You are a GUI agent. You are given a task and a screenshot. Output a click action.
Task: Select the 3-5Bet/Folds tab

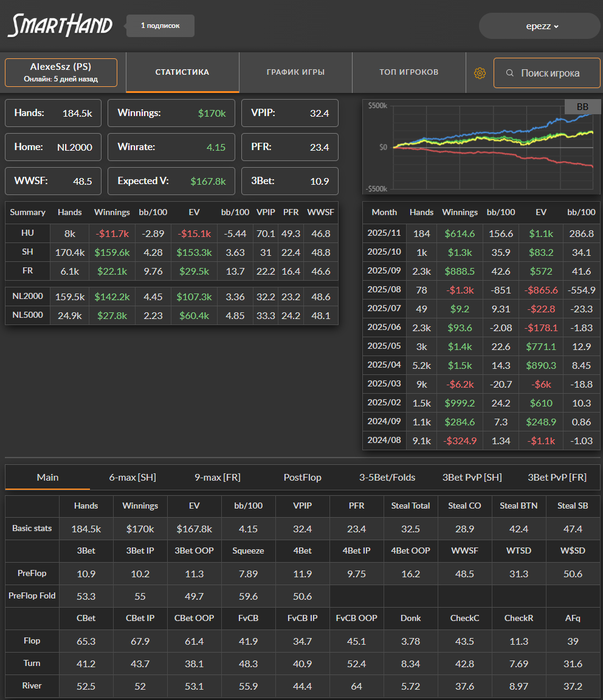click(x=388, y=477)
